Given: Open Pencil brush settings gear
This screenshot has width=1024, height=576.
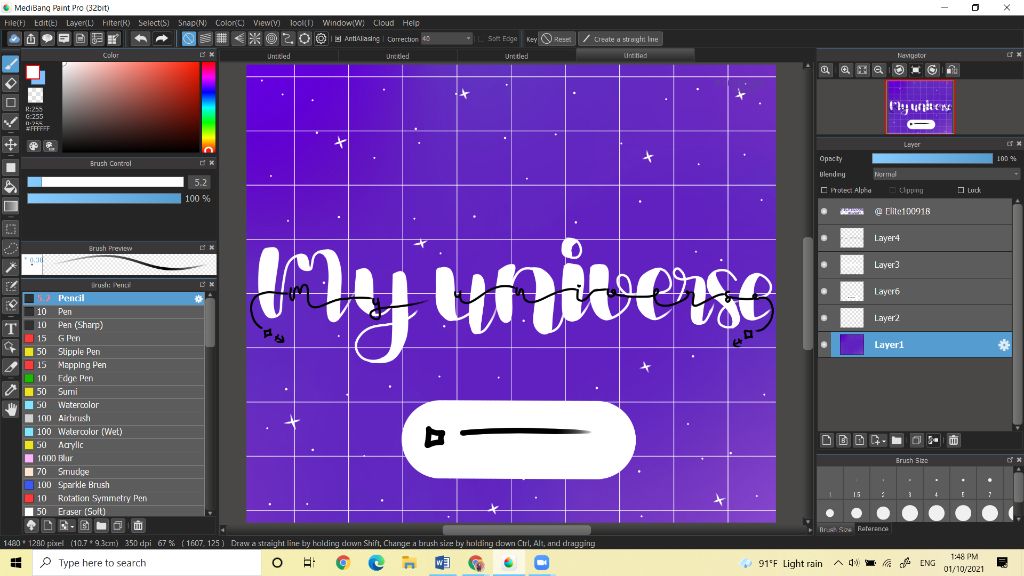Looking at the screenshot, I should 199,298.
